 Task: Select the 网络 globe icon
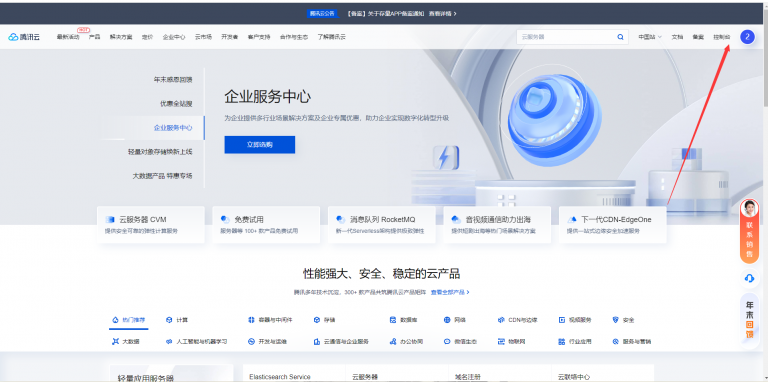click(447, 320)
